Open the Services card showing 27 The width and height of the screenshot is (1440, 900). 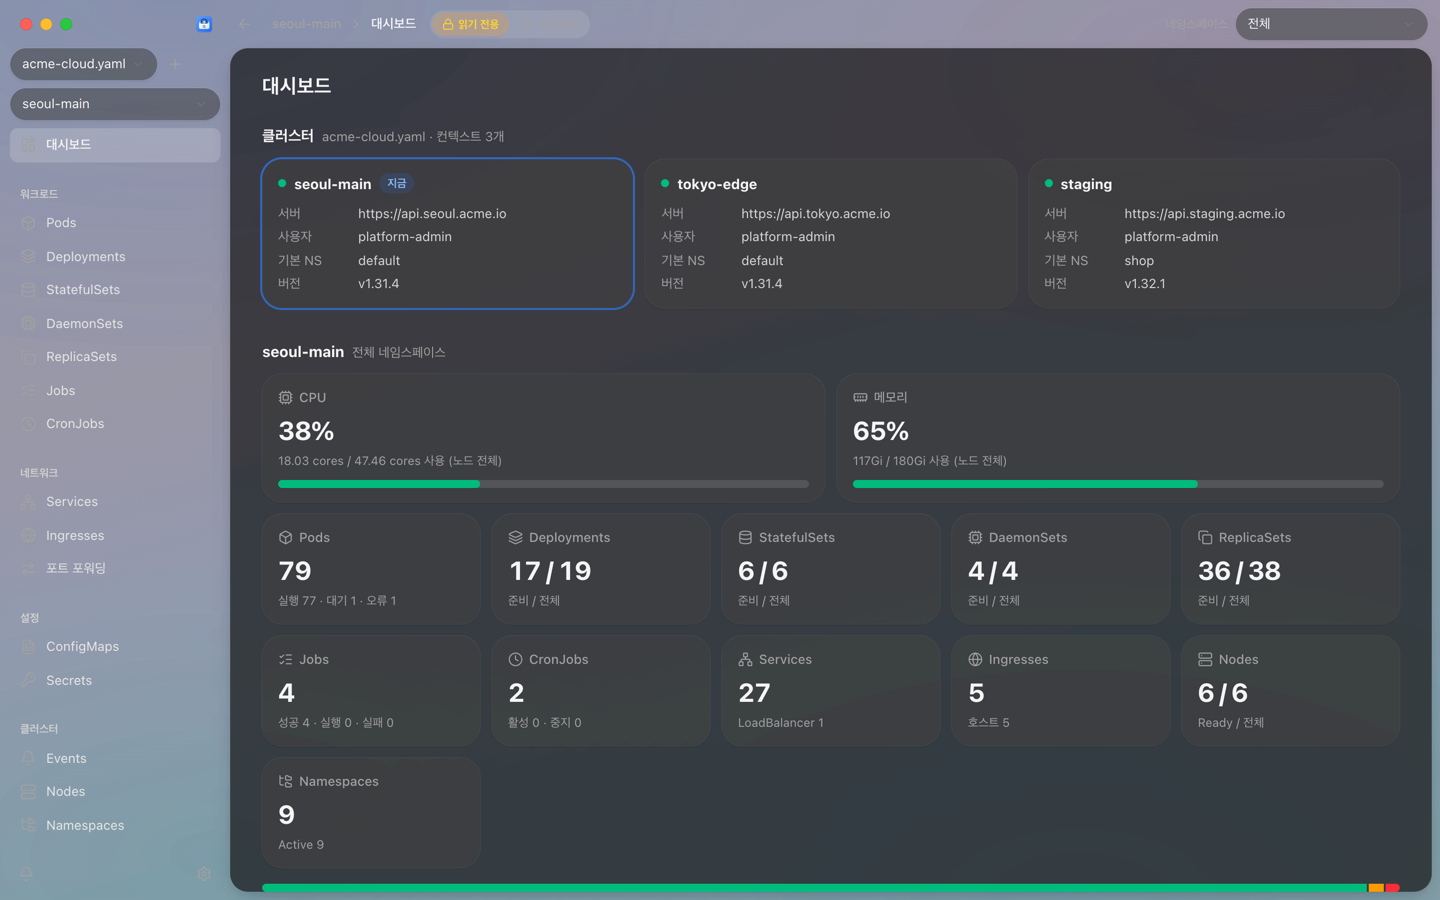point(831,691)
